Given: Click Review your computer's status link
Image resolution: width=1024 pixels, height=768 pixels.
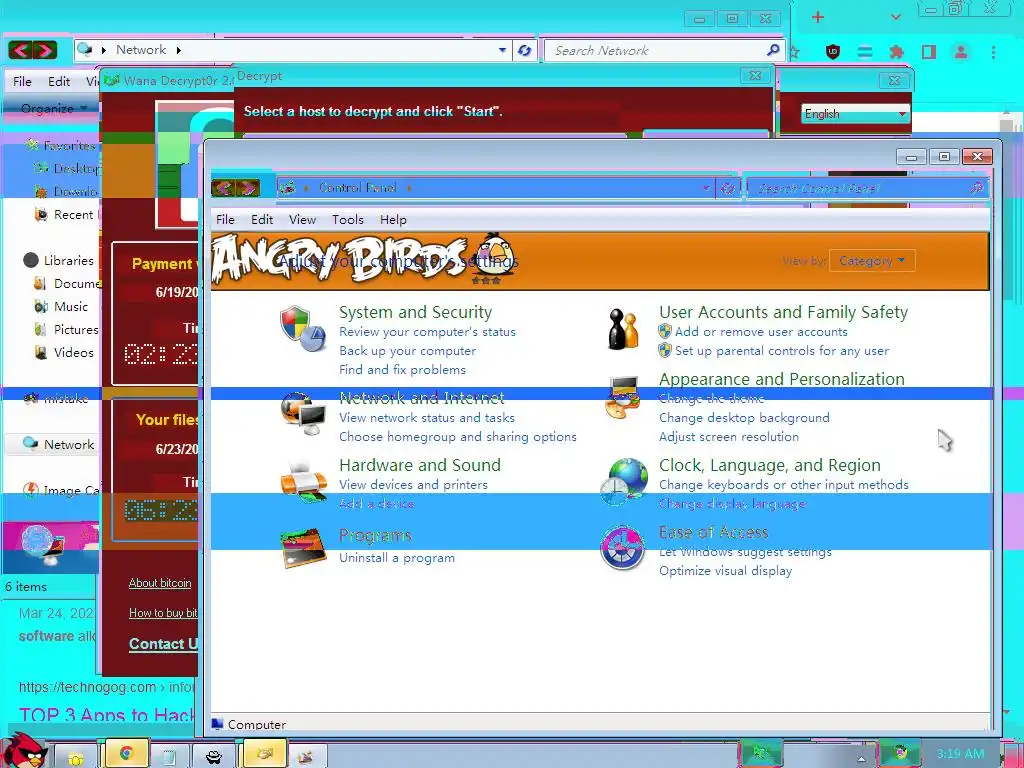Looking at the screenshot, I should (427, 332).
